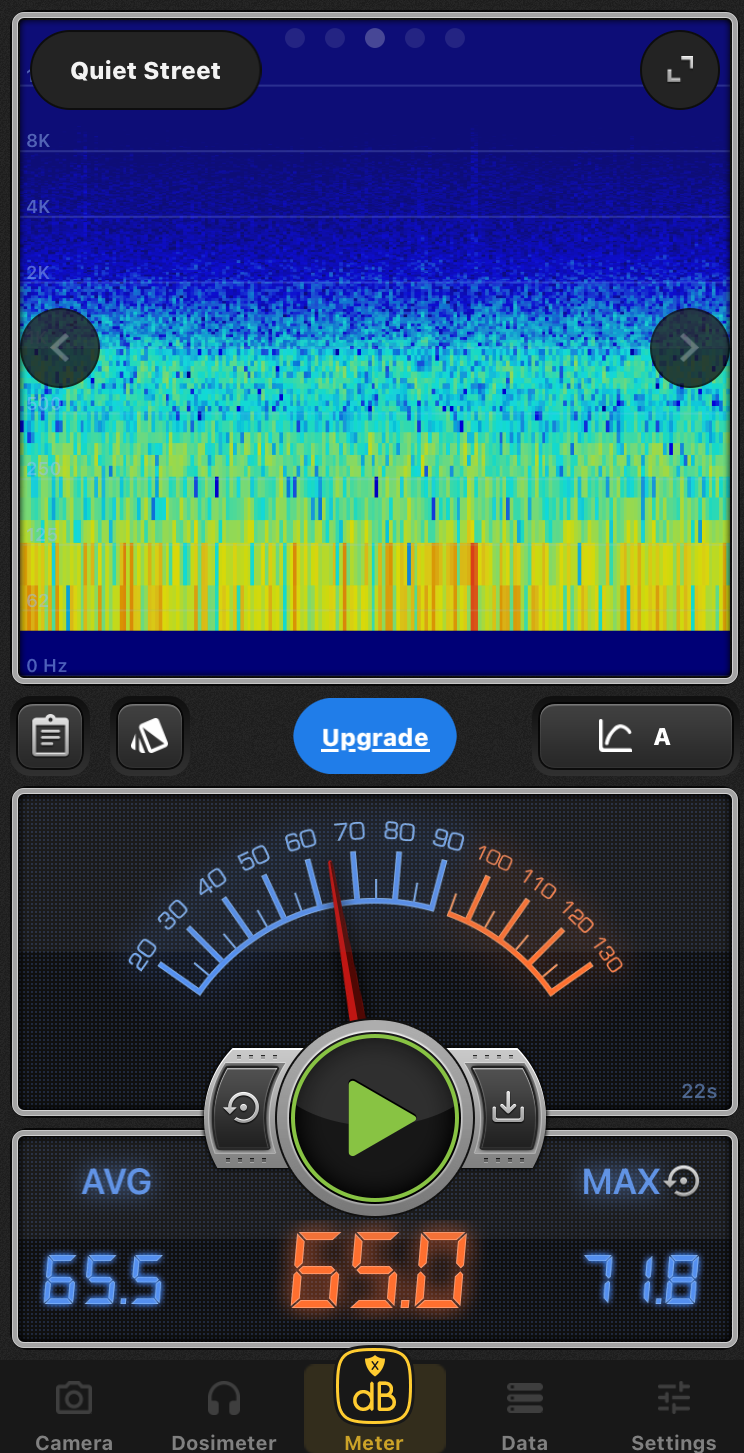This screenshot has width=744, height=1453.
Task: Select the first page indicator dot
Action: (x=295, y=38)
